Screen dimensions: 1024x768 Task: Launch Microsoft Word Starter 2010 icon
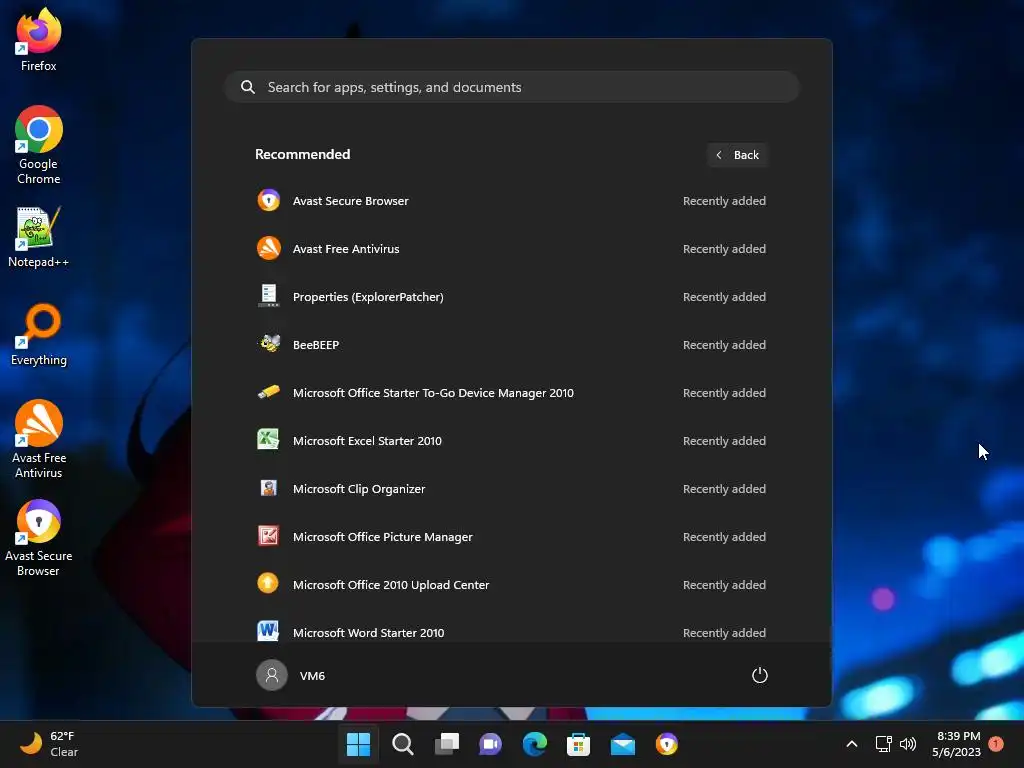coord(268,631)
